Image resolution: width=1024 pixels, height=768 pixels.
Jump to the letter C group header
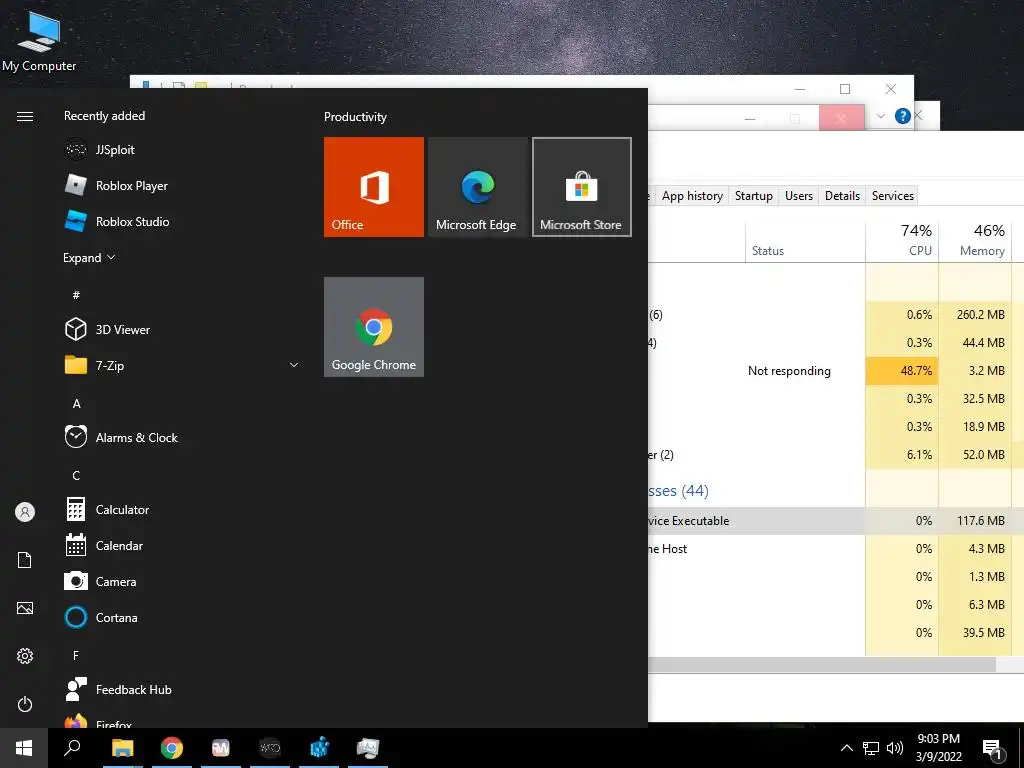click(x=76, y=475)
